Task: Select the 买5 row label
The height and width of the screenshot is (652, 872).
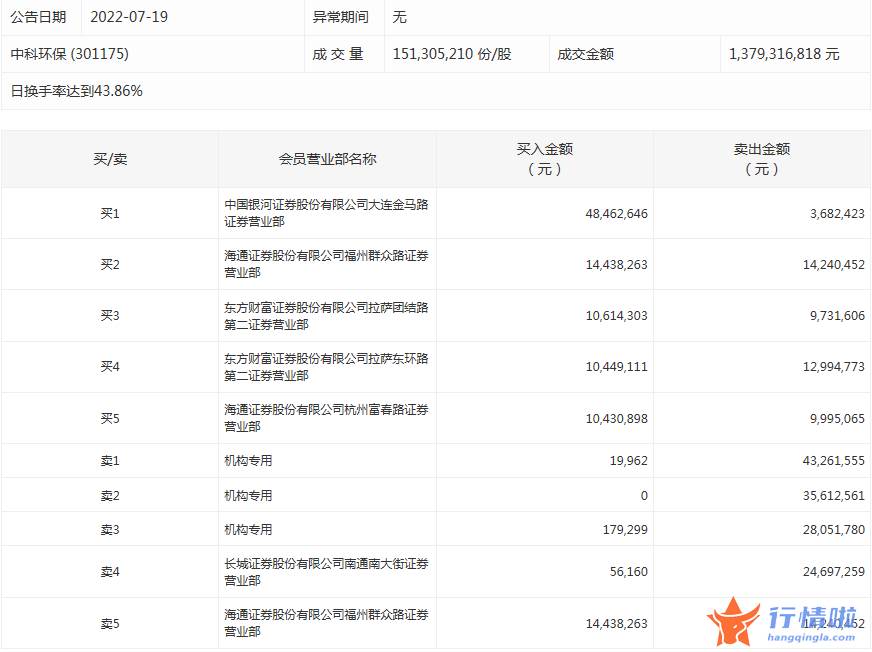Action: (110, 418)
